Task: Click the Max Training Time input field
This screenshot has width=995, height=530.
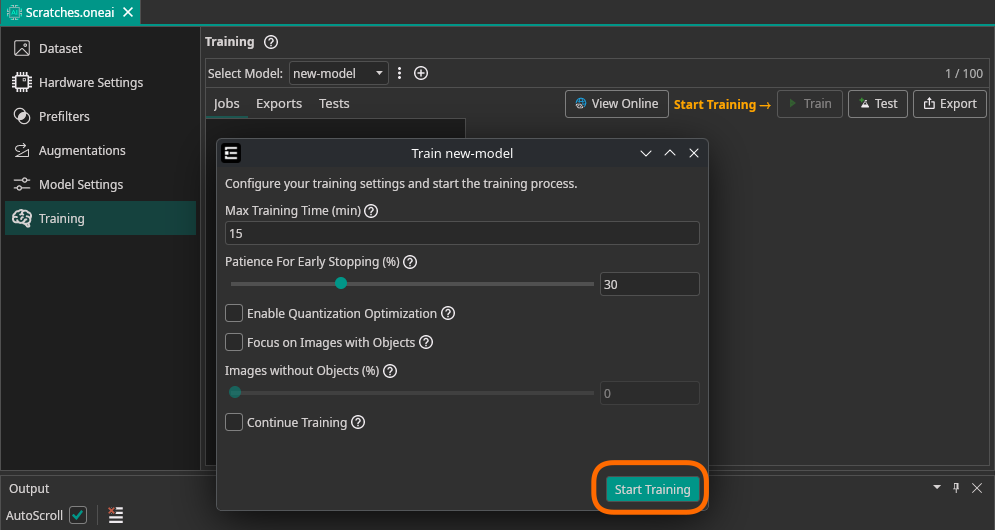Action: pos(462,233)
